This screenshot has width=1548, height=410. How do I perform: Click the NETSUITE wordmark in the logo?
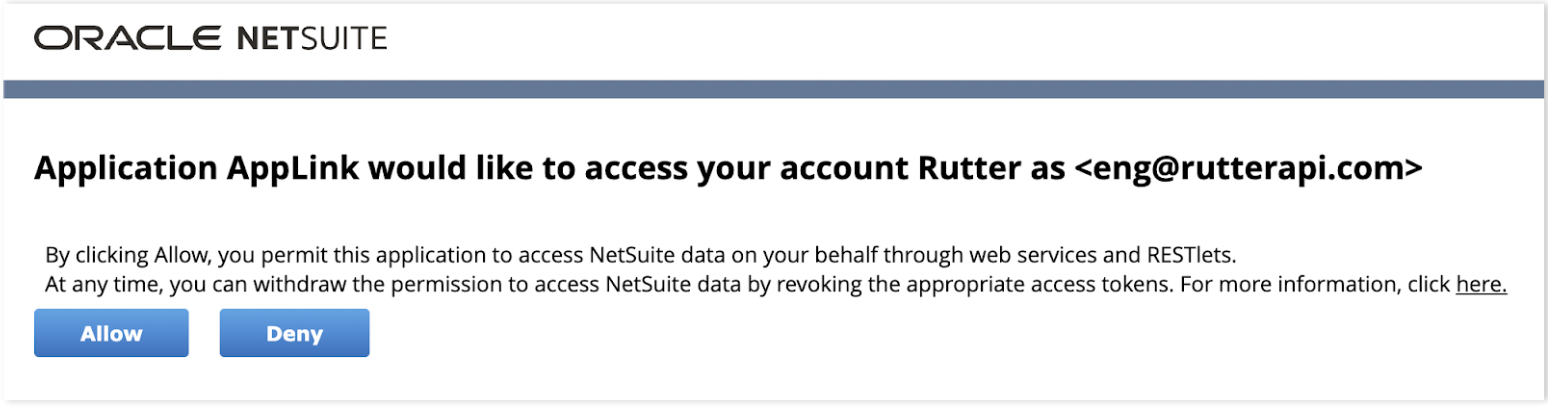[312, 39]
